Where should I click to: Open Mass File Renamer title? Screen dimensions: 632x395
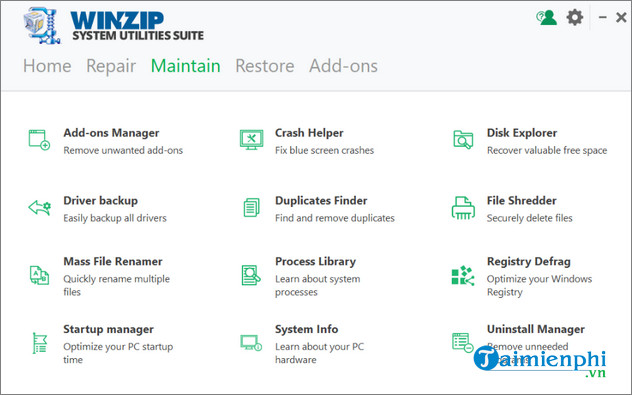pos(113,261)
